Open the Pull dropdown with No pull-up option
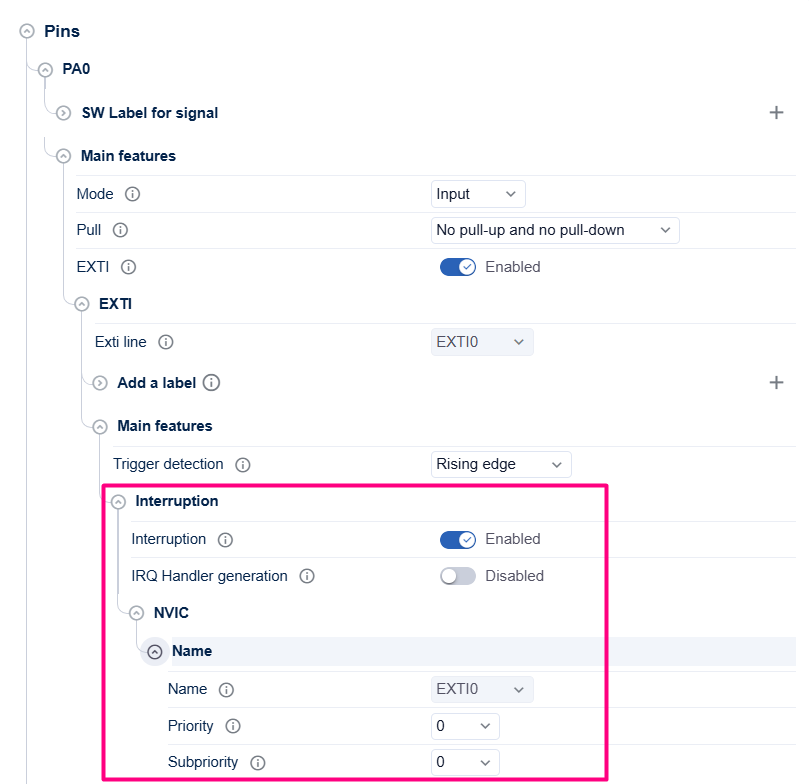Screen dimensions: 809x784 [555, 230]
